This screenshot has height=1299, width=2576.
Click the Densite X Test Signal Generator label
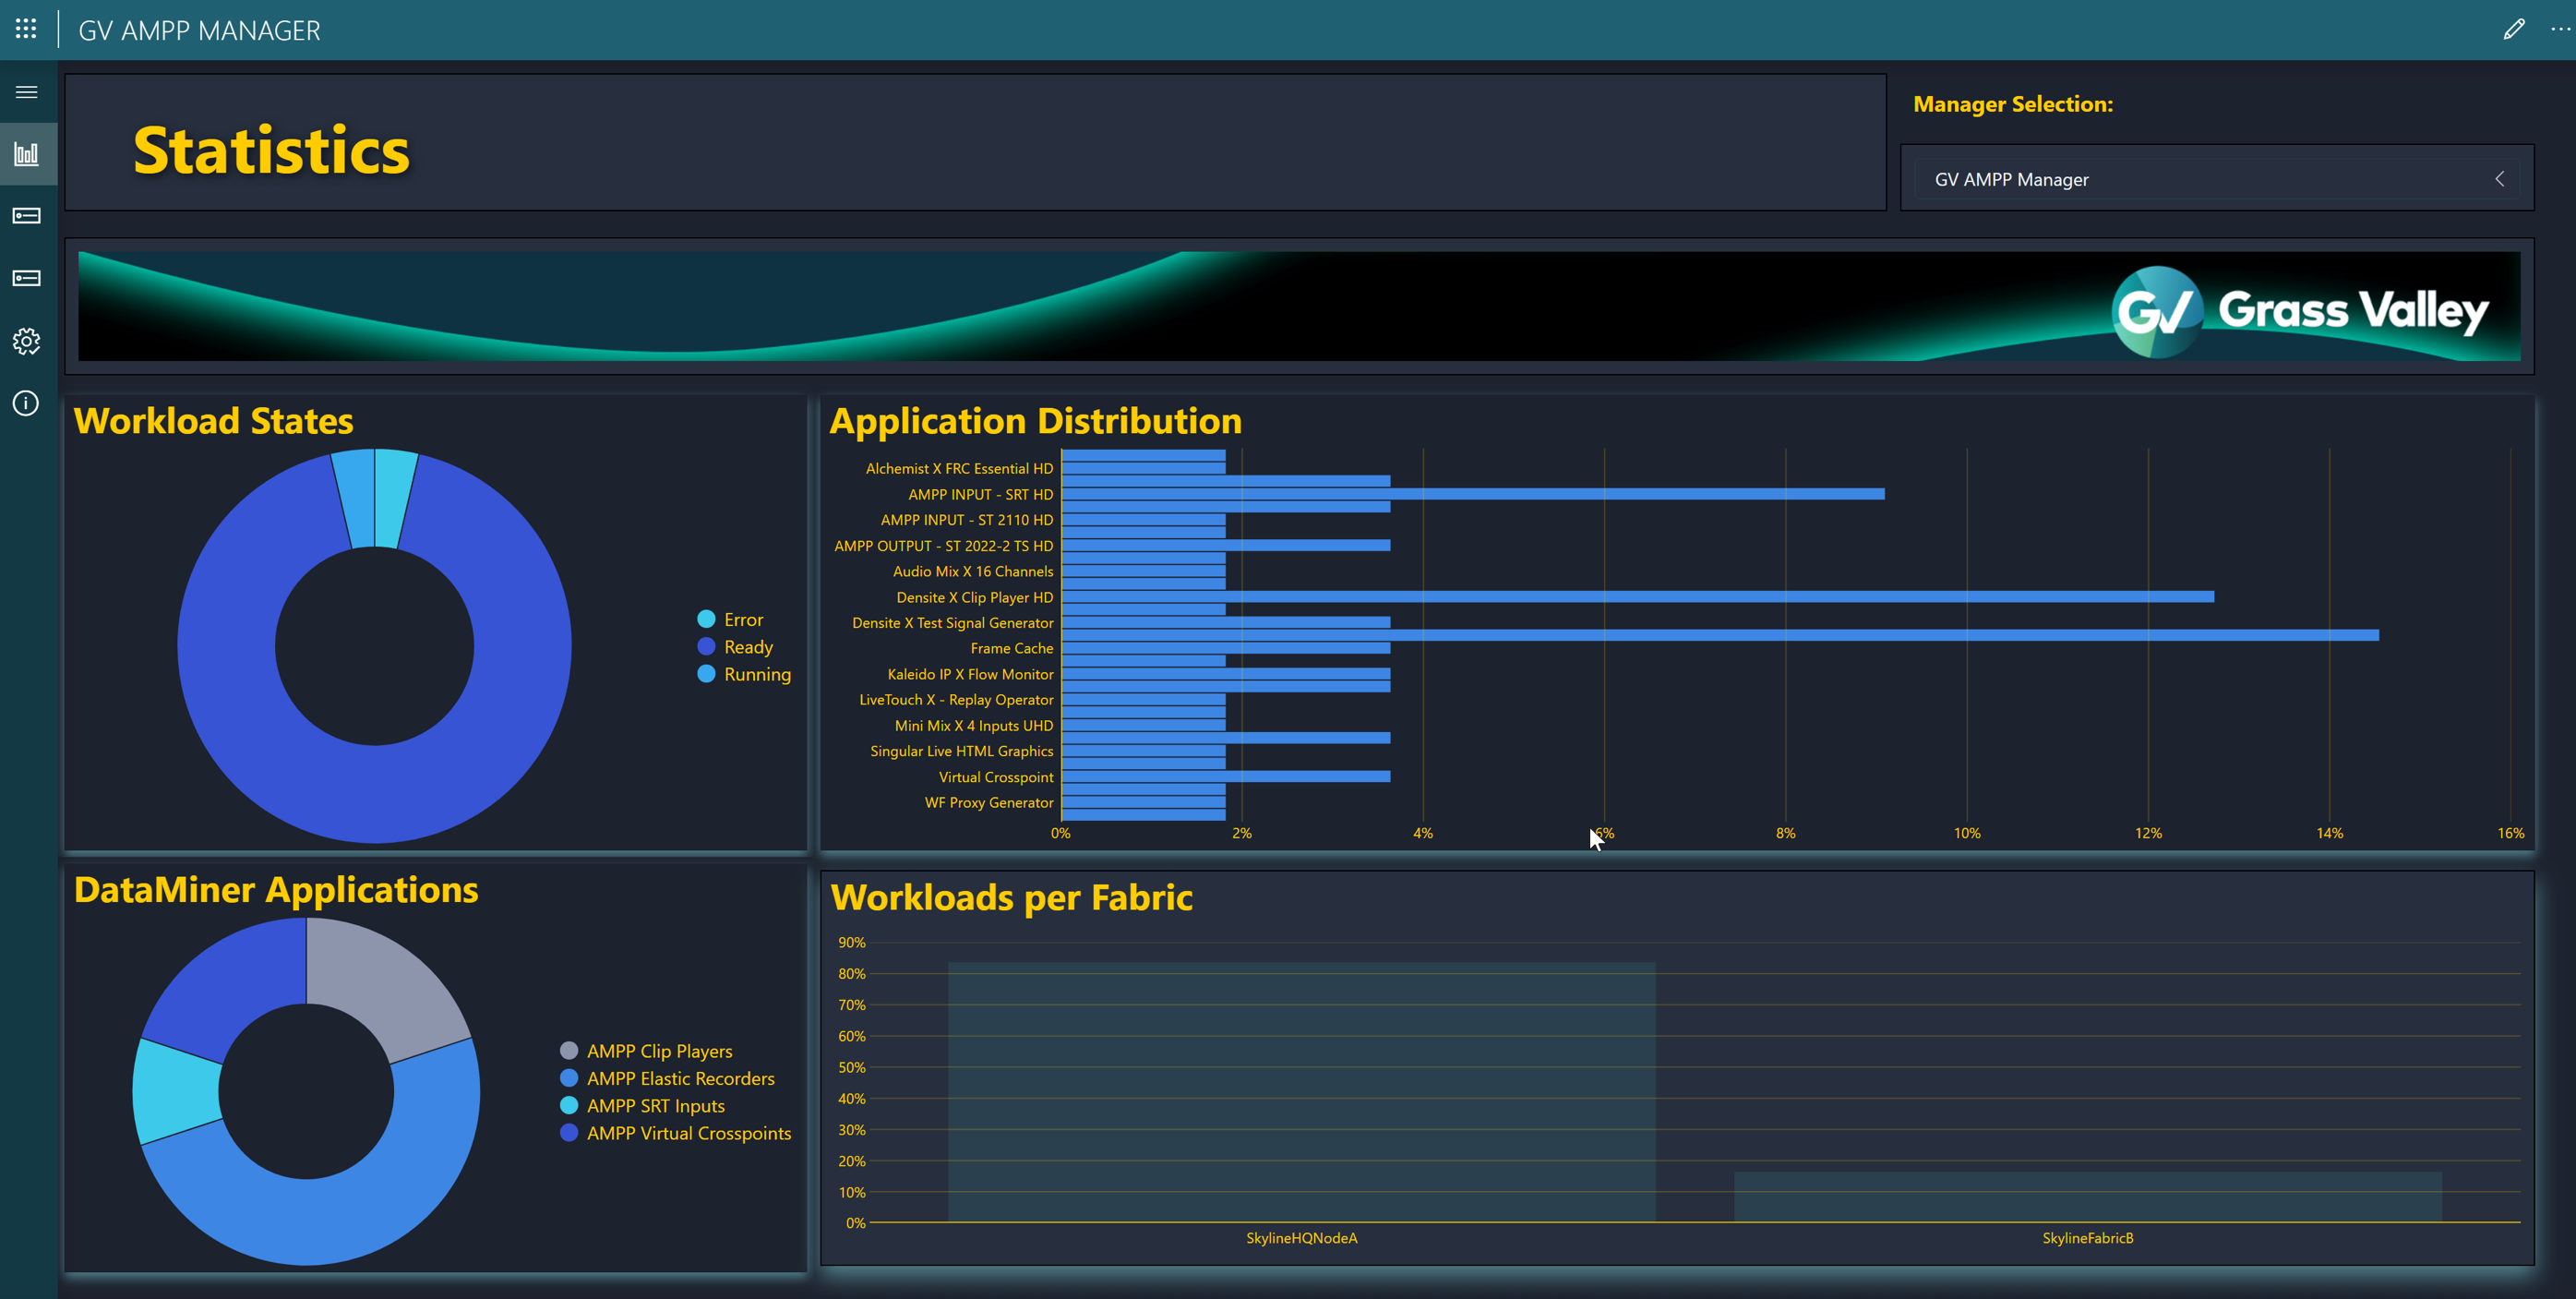[952, 622]
